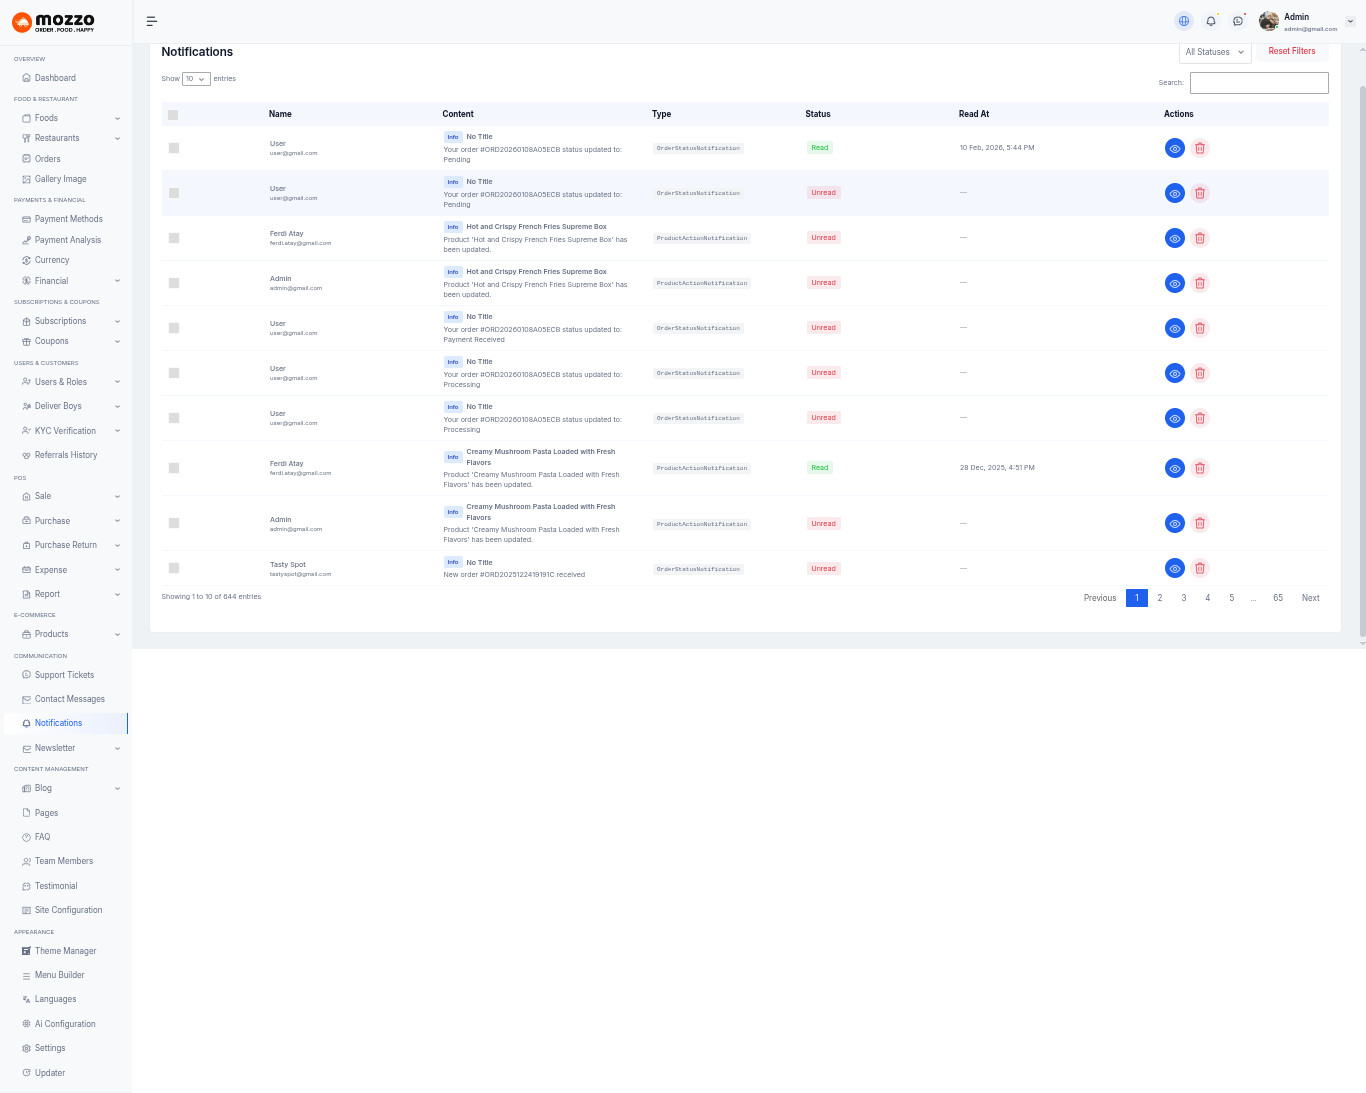Check the select-all checkbox in table header
This screenshot has width=1366, height=1093.
pos(173,115)
